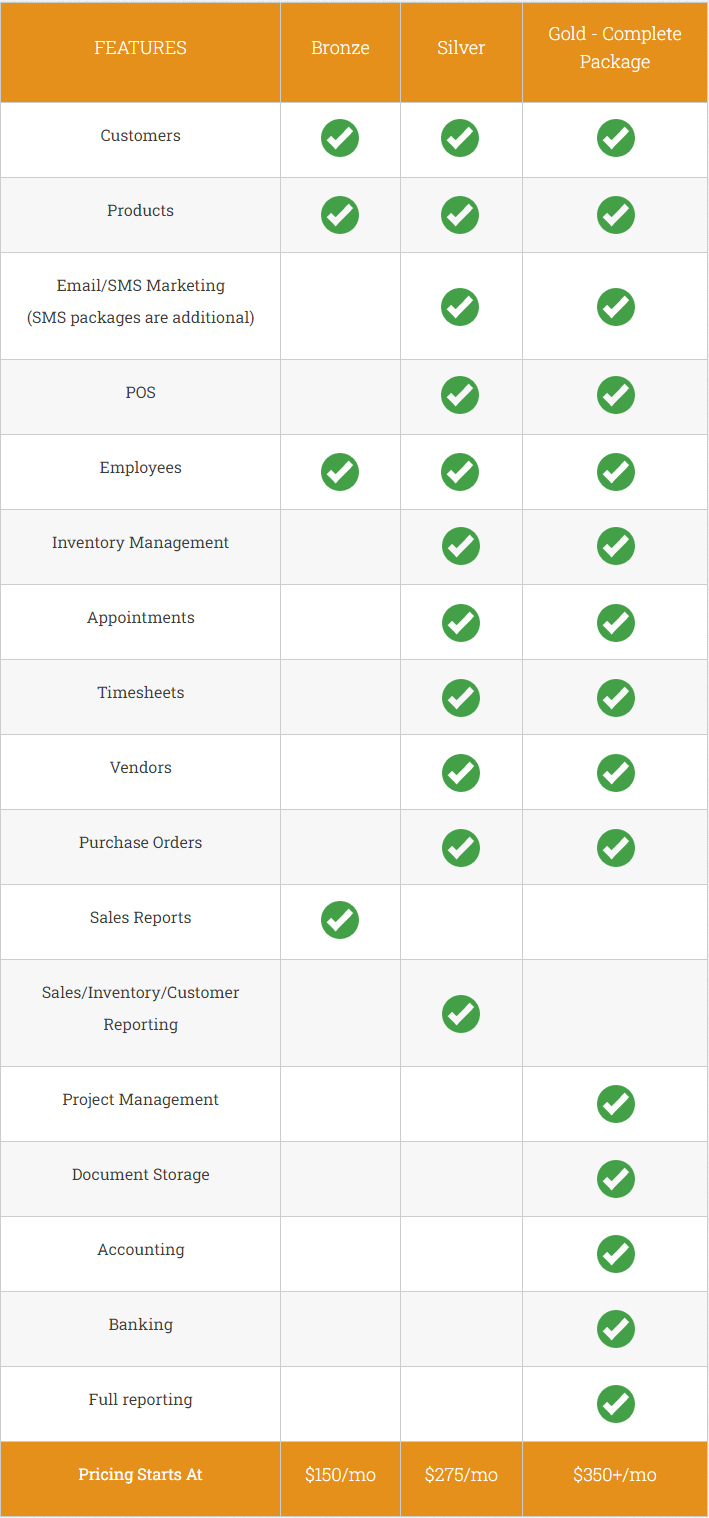Click Silver checkmark for Sales/Inventory/Customer Reporting
This screenshot has width=709, height=1518.
click(x=460, y=1013)
